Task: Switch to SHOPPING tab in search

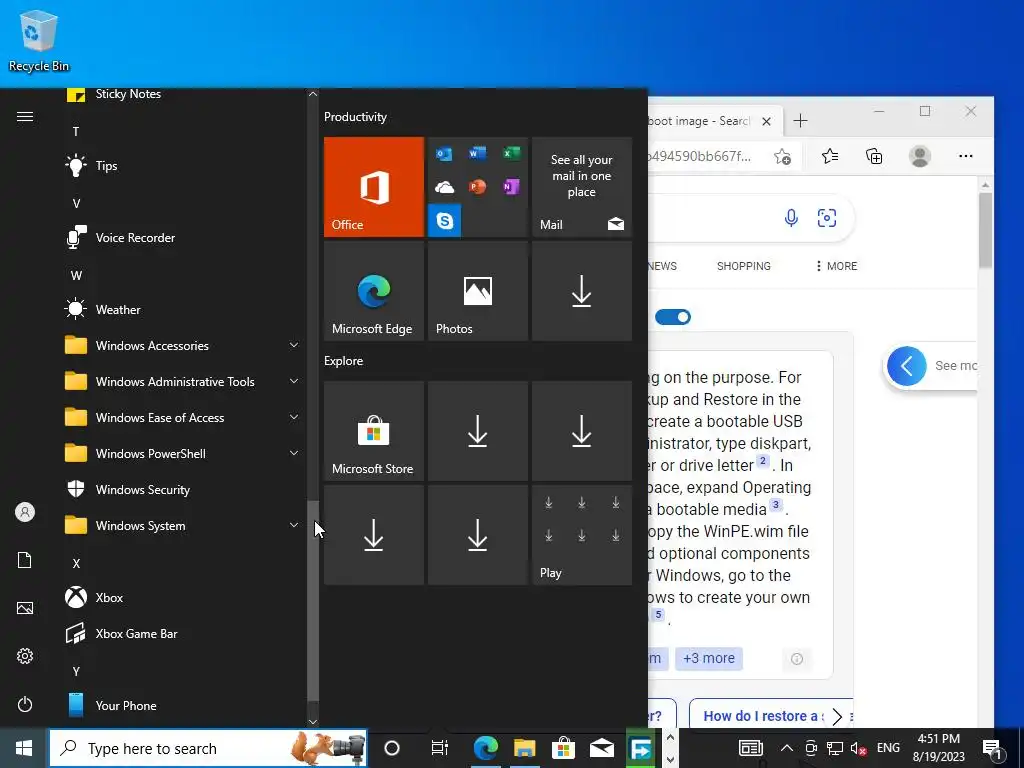Action: tap(743, 266)
